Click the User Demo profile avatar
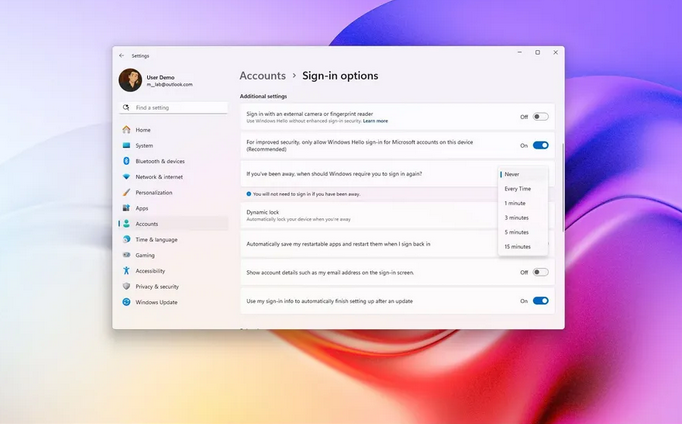 click(130, 80)
